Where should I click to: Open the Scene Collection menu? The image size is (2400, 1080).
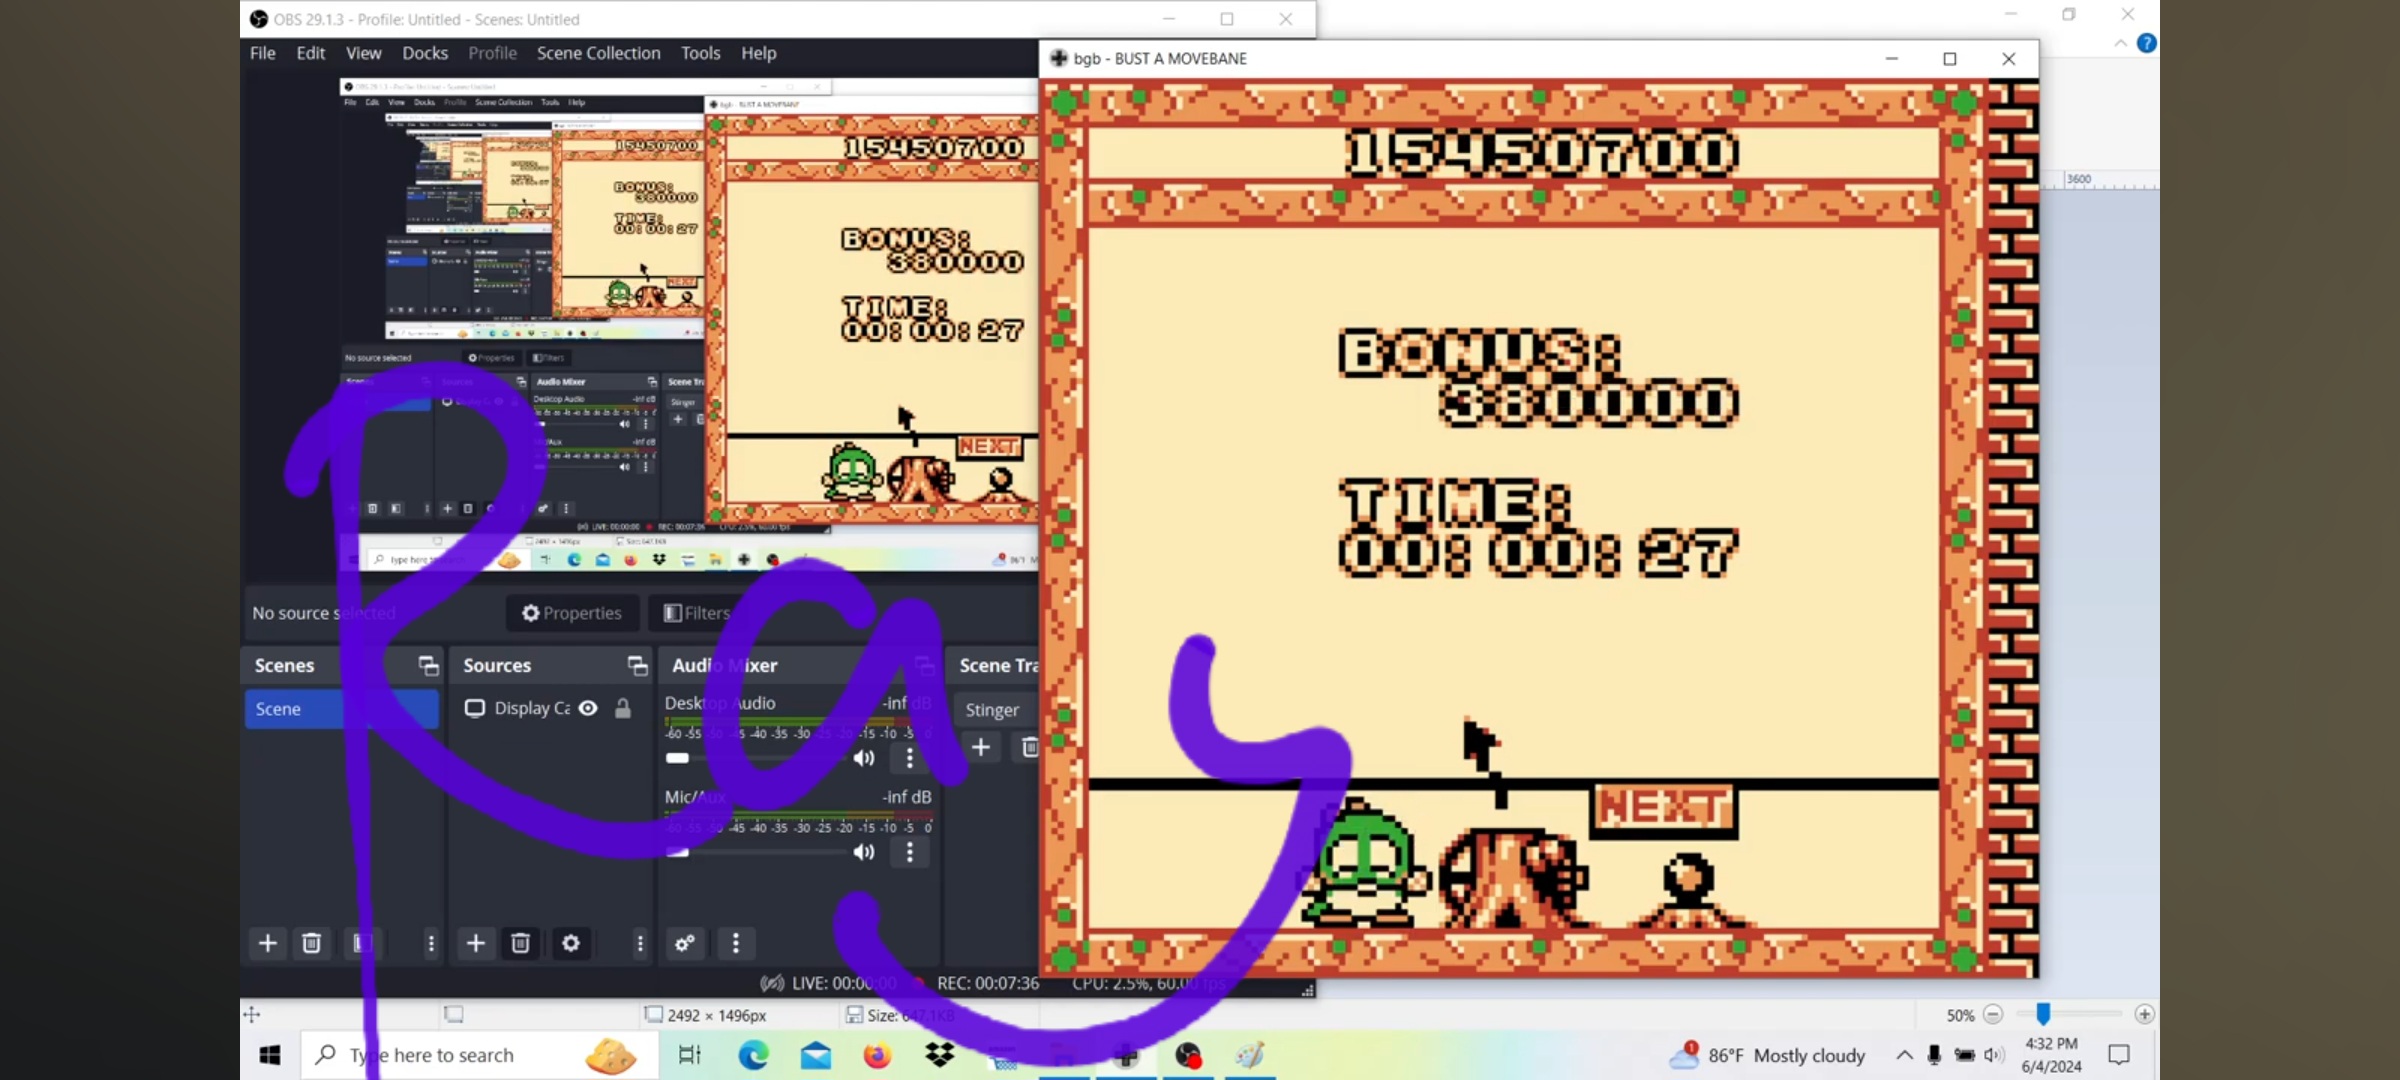598,53
